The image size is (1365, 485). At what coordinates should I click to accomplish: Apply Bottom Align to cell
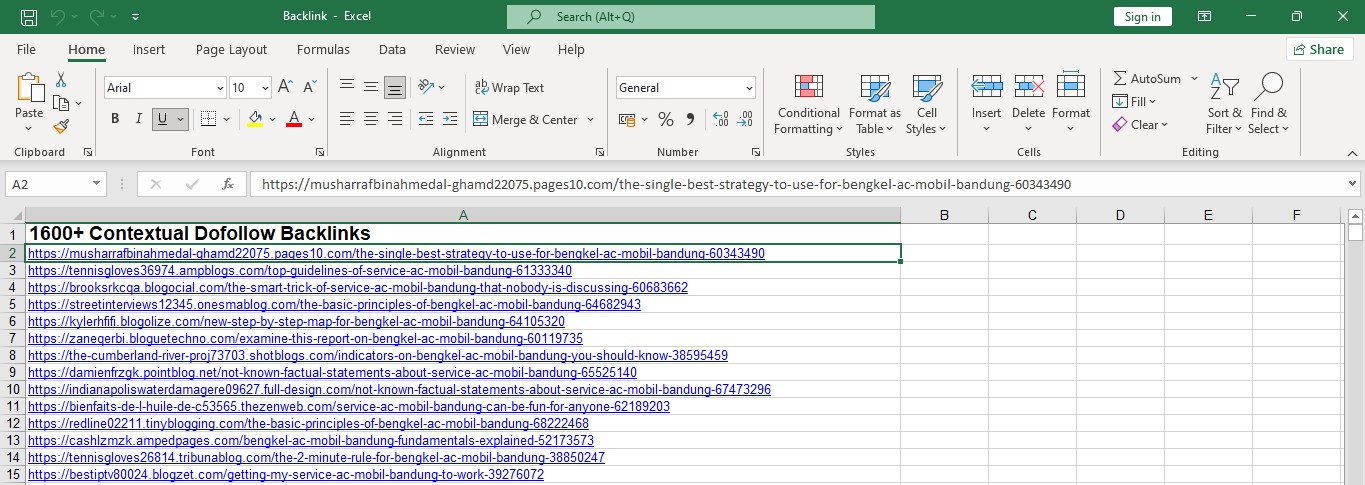(x=395, y=88)
